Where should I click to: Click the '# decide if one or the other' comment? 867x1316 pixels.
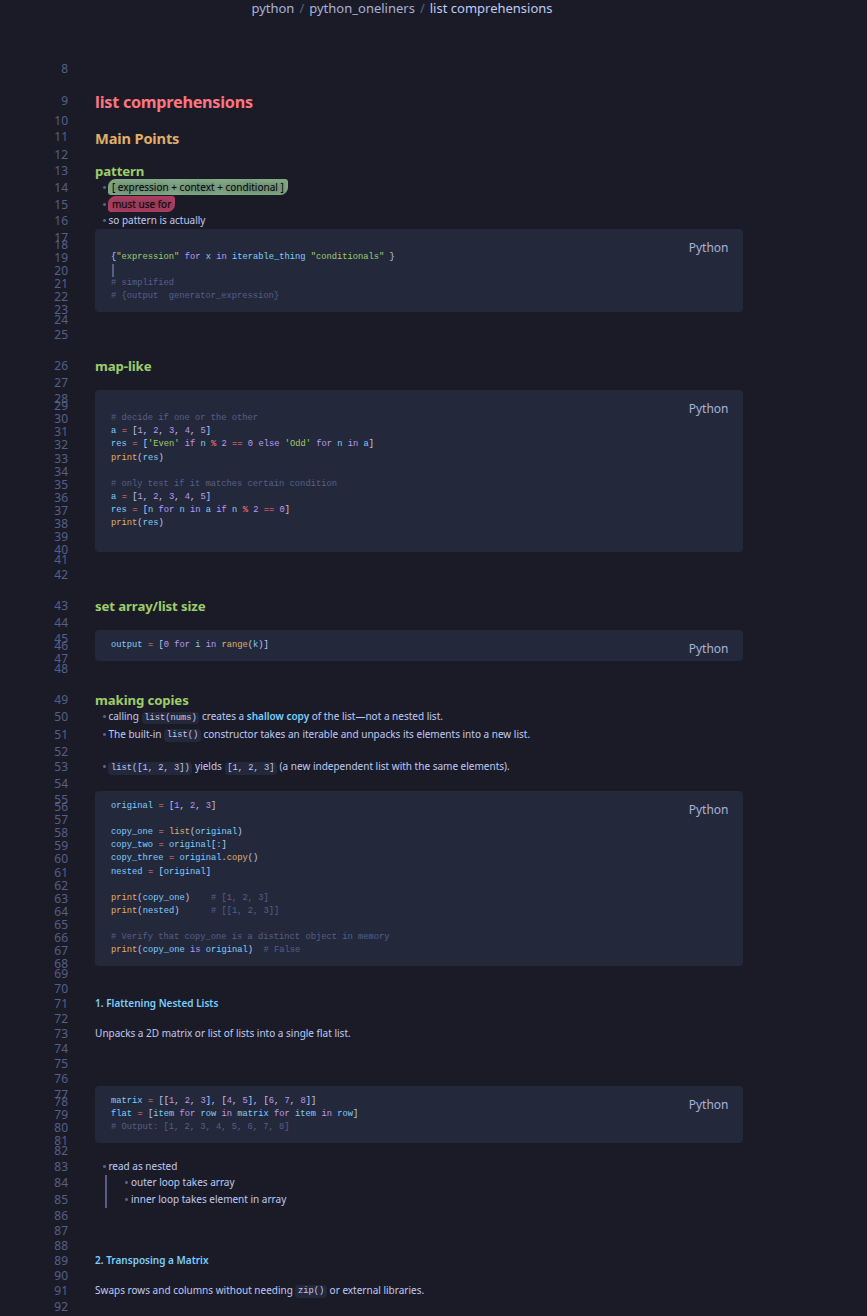tap(184, 417)
